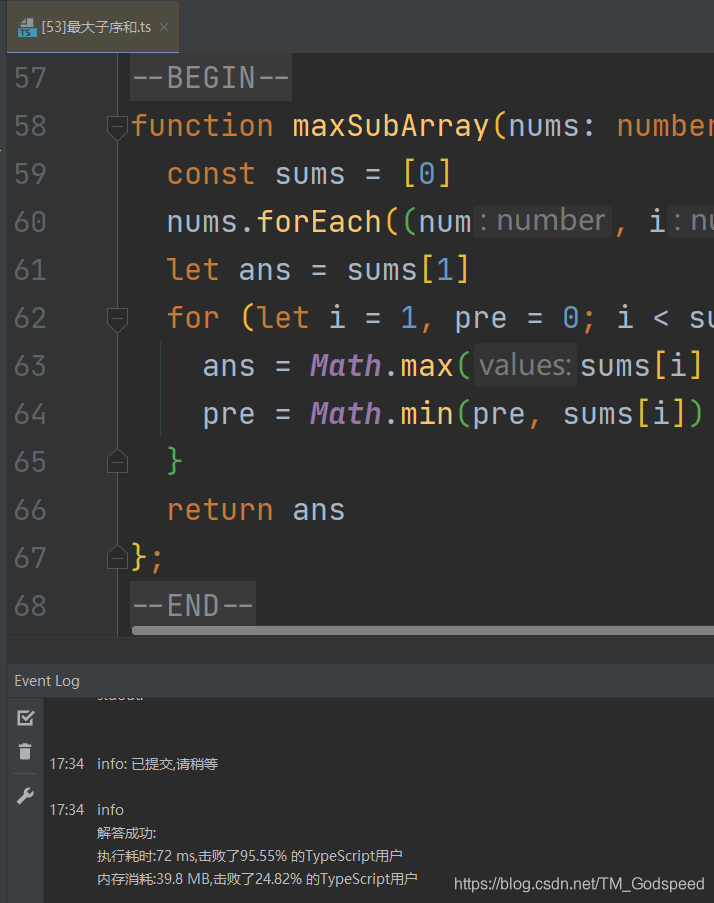Click forEach method call on line 60
Image resolution: width=714 pixels, height=903 pixels.
[x=318, y=222]
